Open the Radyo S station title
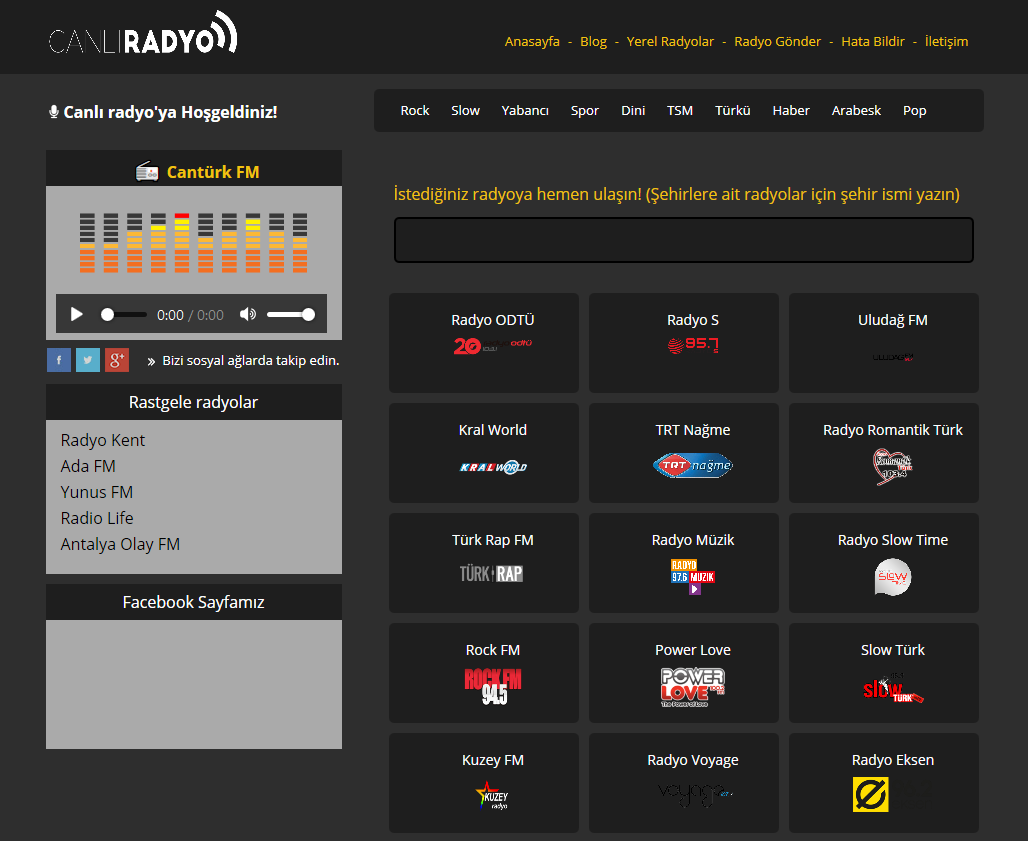 [x=693, y=320]
